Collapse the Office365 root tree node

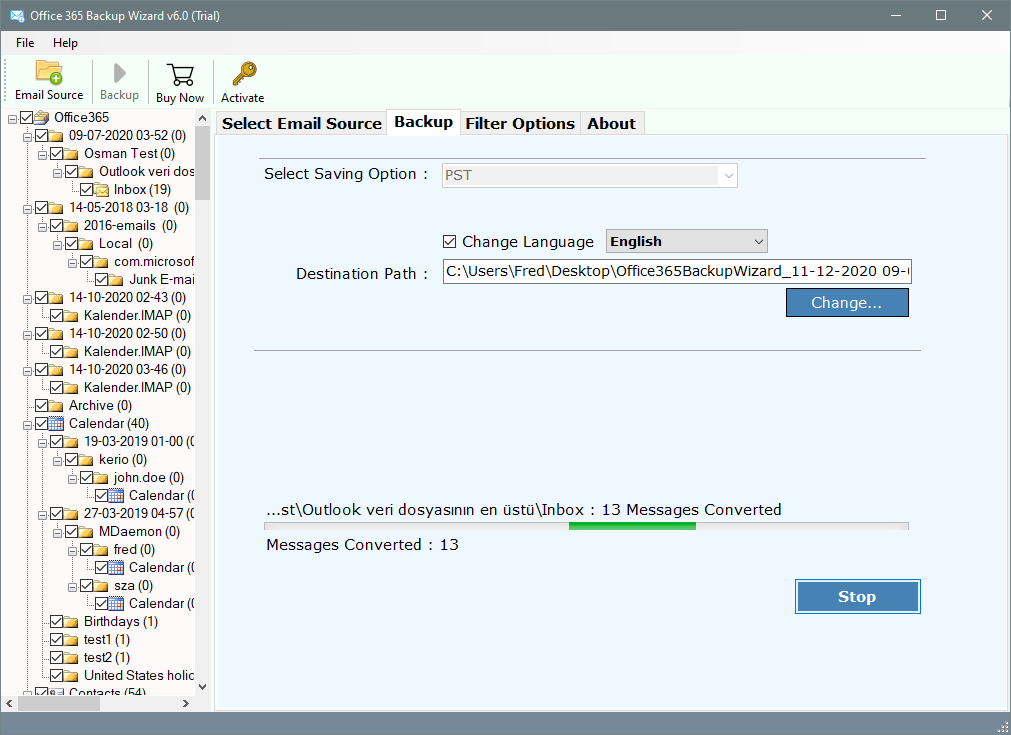coord(12,119)
